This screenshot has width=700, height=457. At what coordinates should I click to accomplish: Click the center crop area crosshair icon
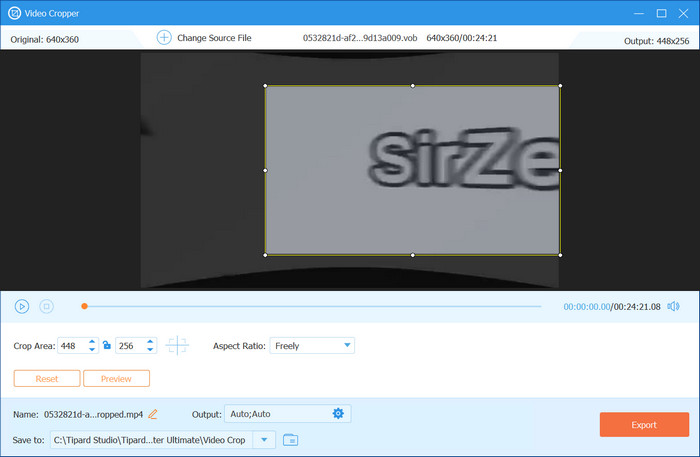[x=177, y=346]
